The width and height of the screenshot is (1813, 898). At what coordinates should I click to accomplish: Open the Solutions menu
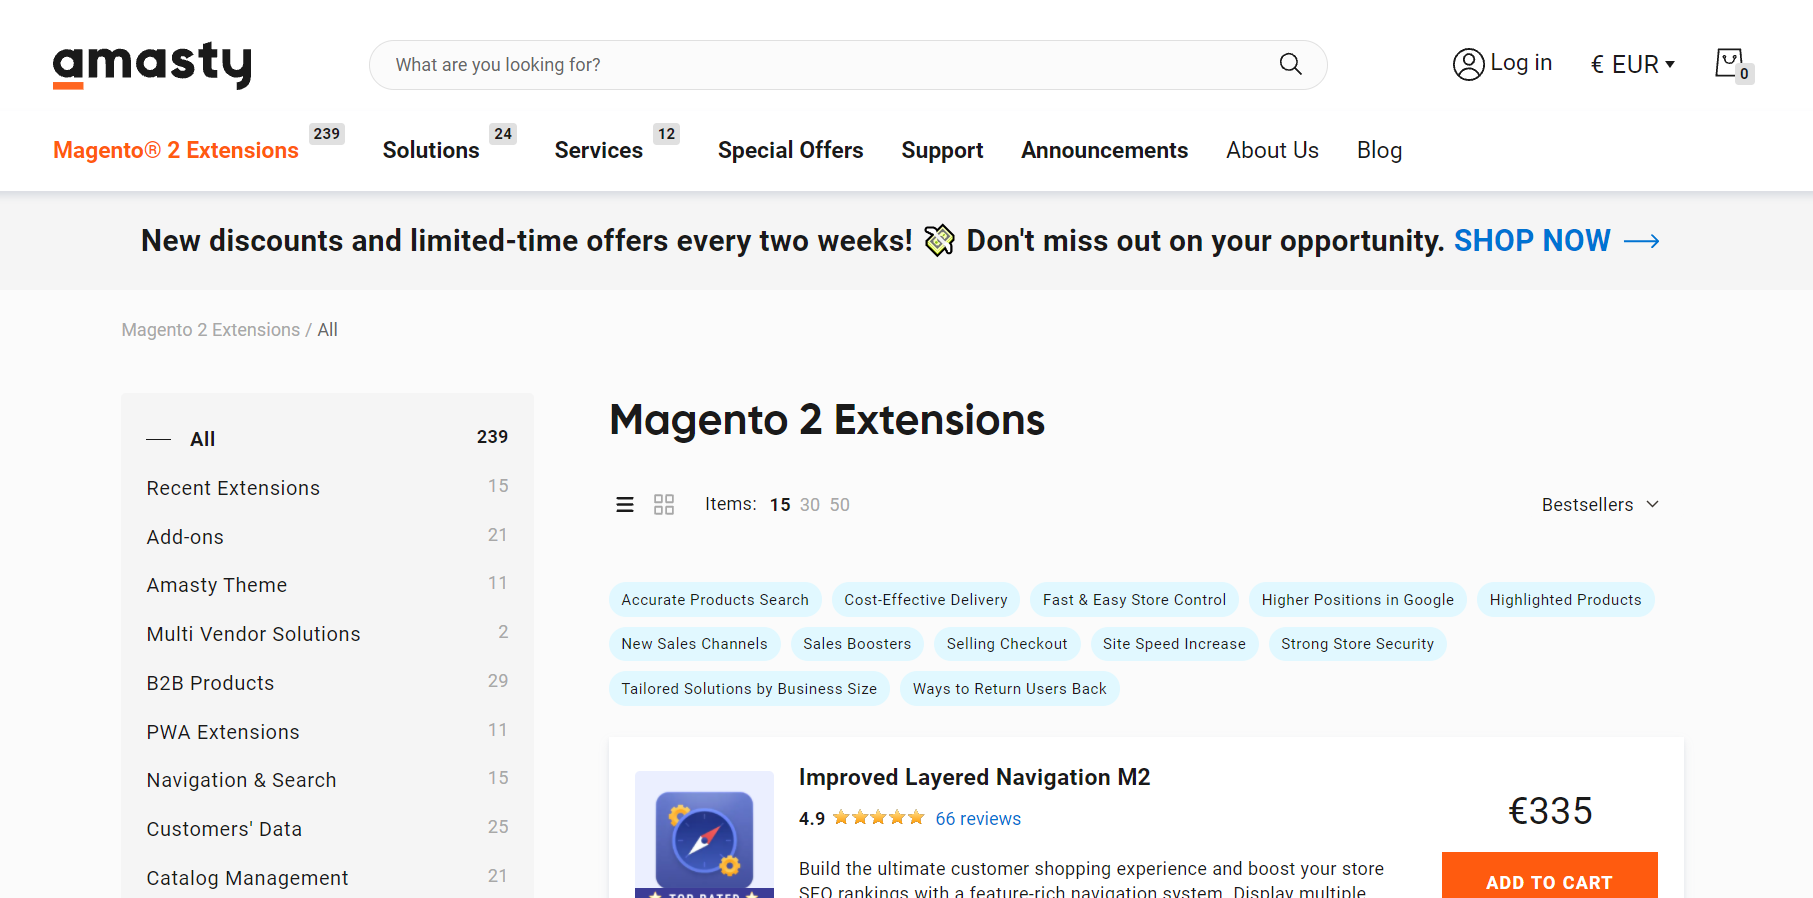click(x=431, y=150)
